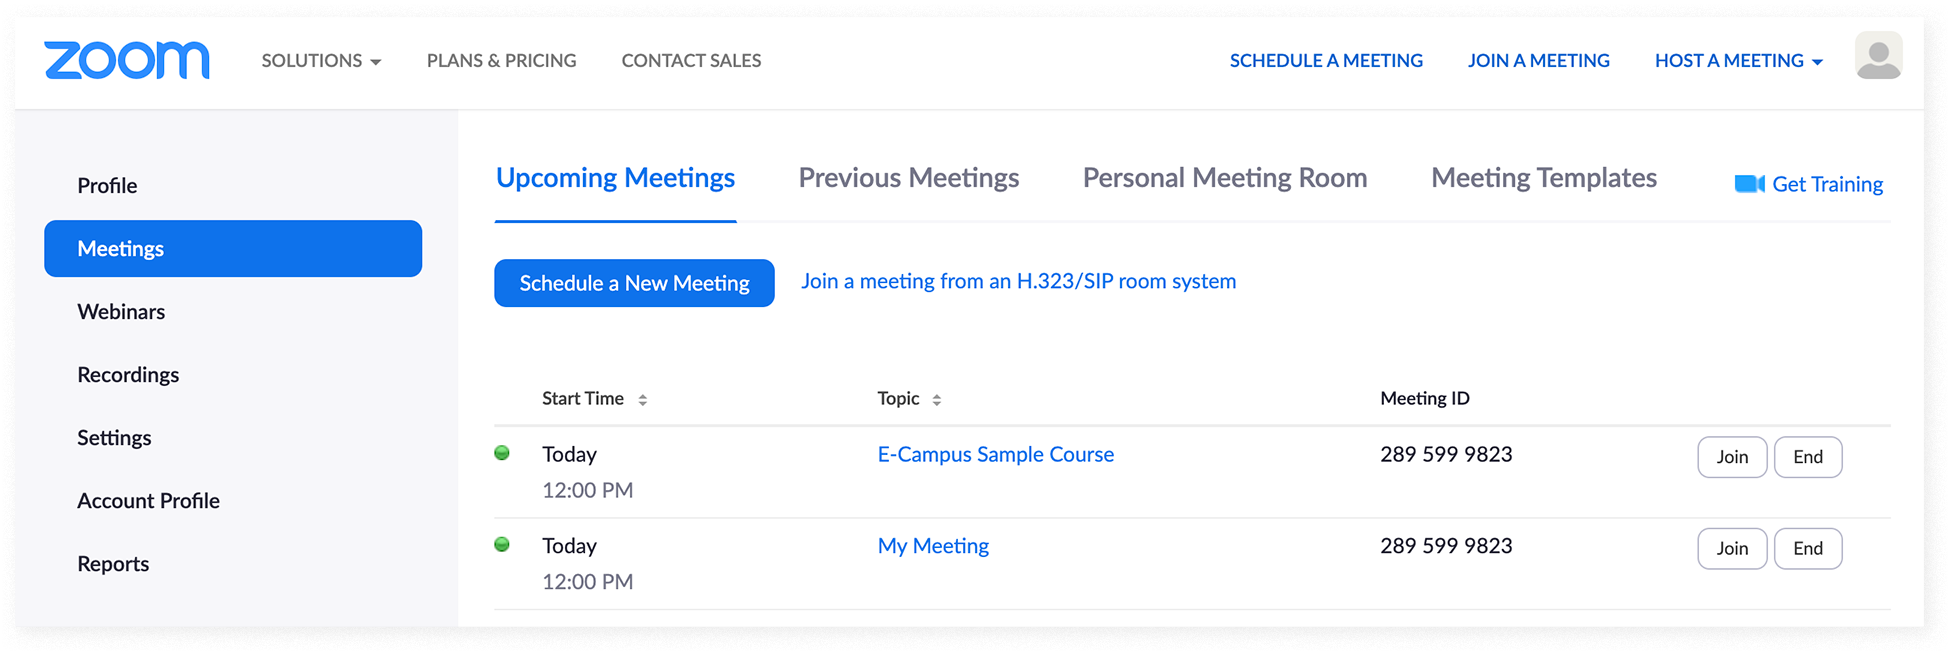Image resolution: width=1958 pixels, height=662 pixels.
Task: End the My Meeting session
Action: tap(1807, 548)
